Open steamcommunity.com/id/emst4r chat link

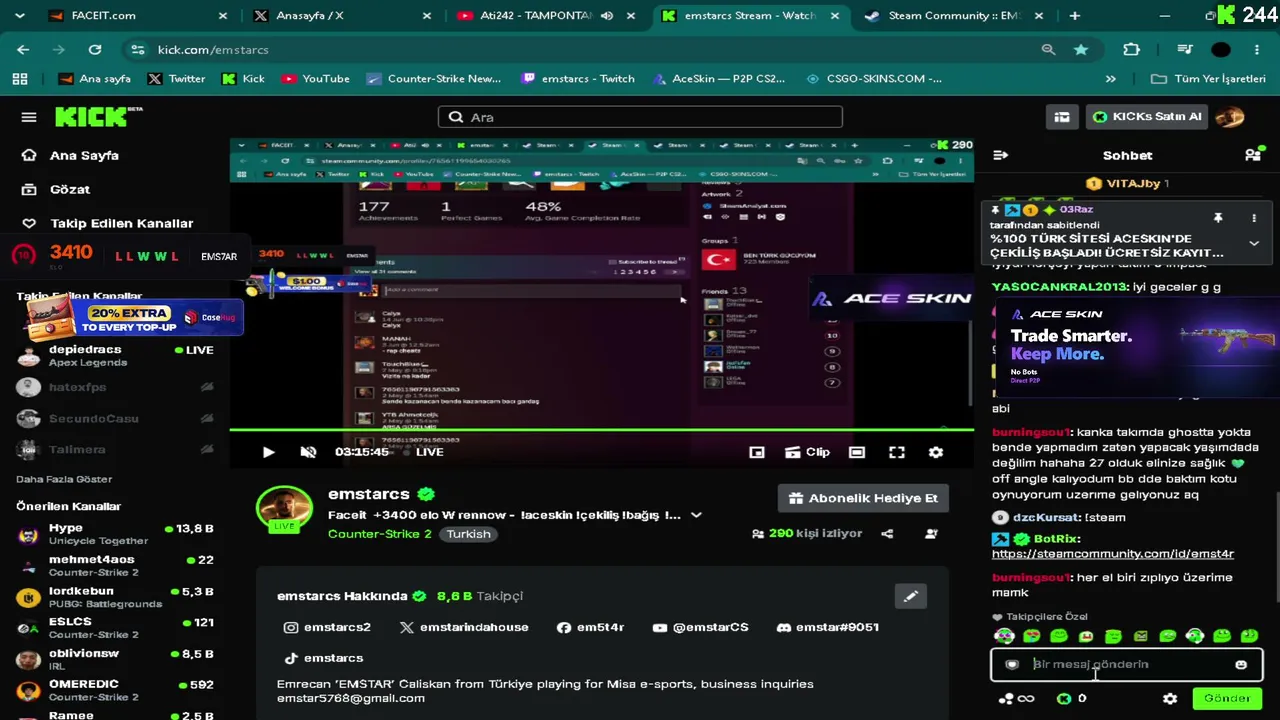coord(1113,554)
